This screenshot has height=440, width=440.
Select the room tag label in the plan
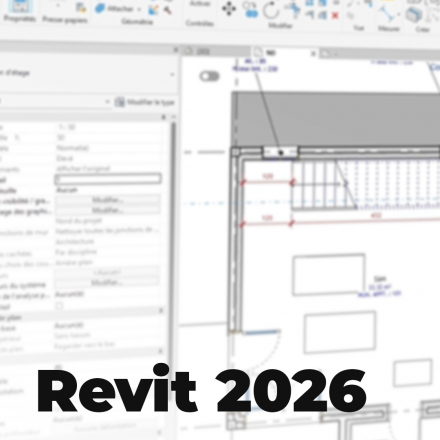point(380,287)
